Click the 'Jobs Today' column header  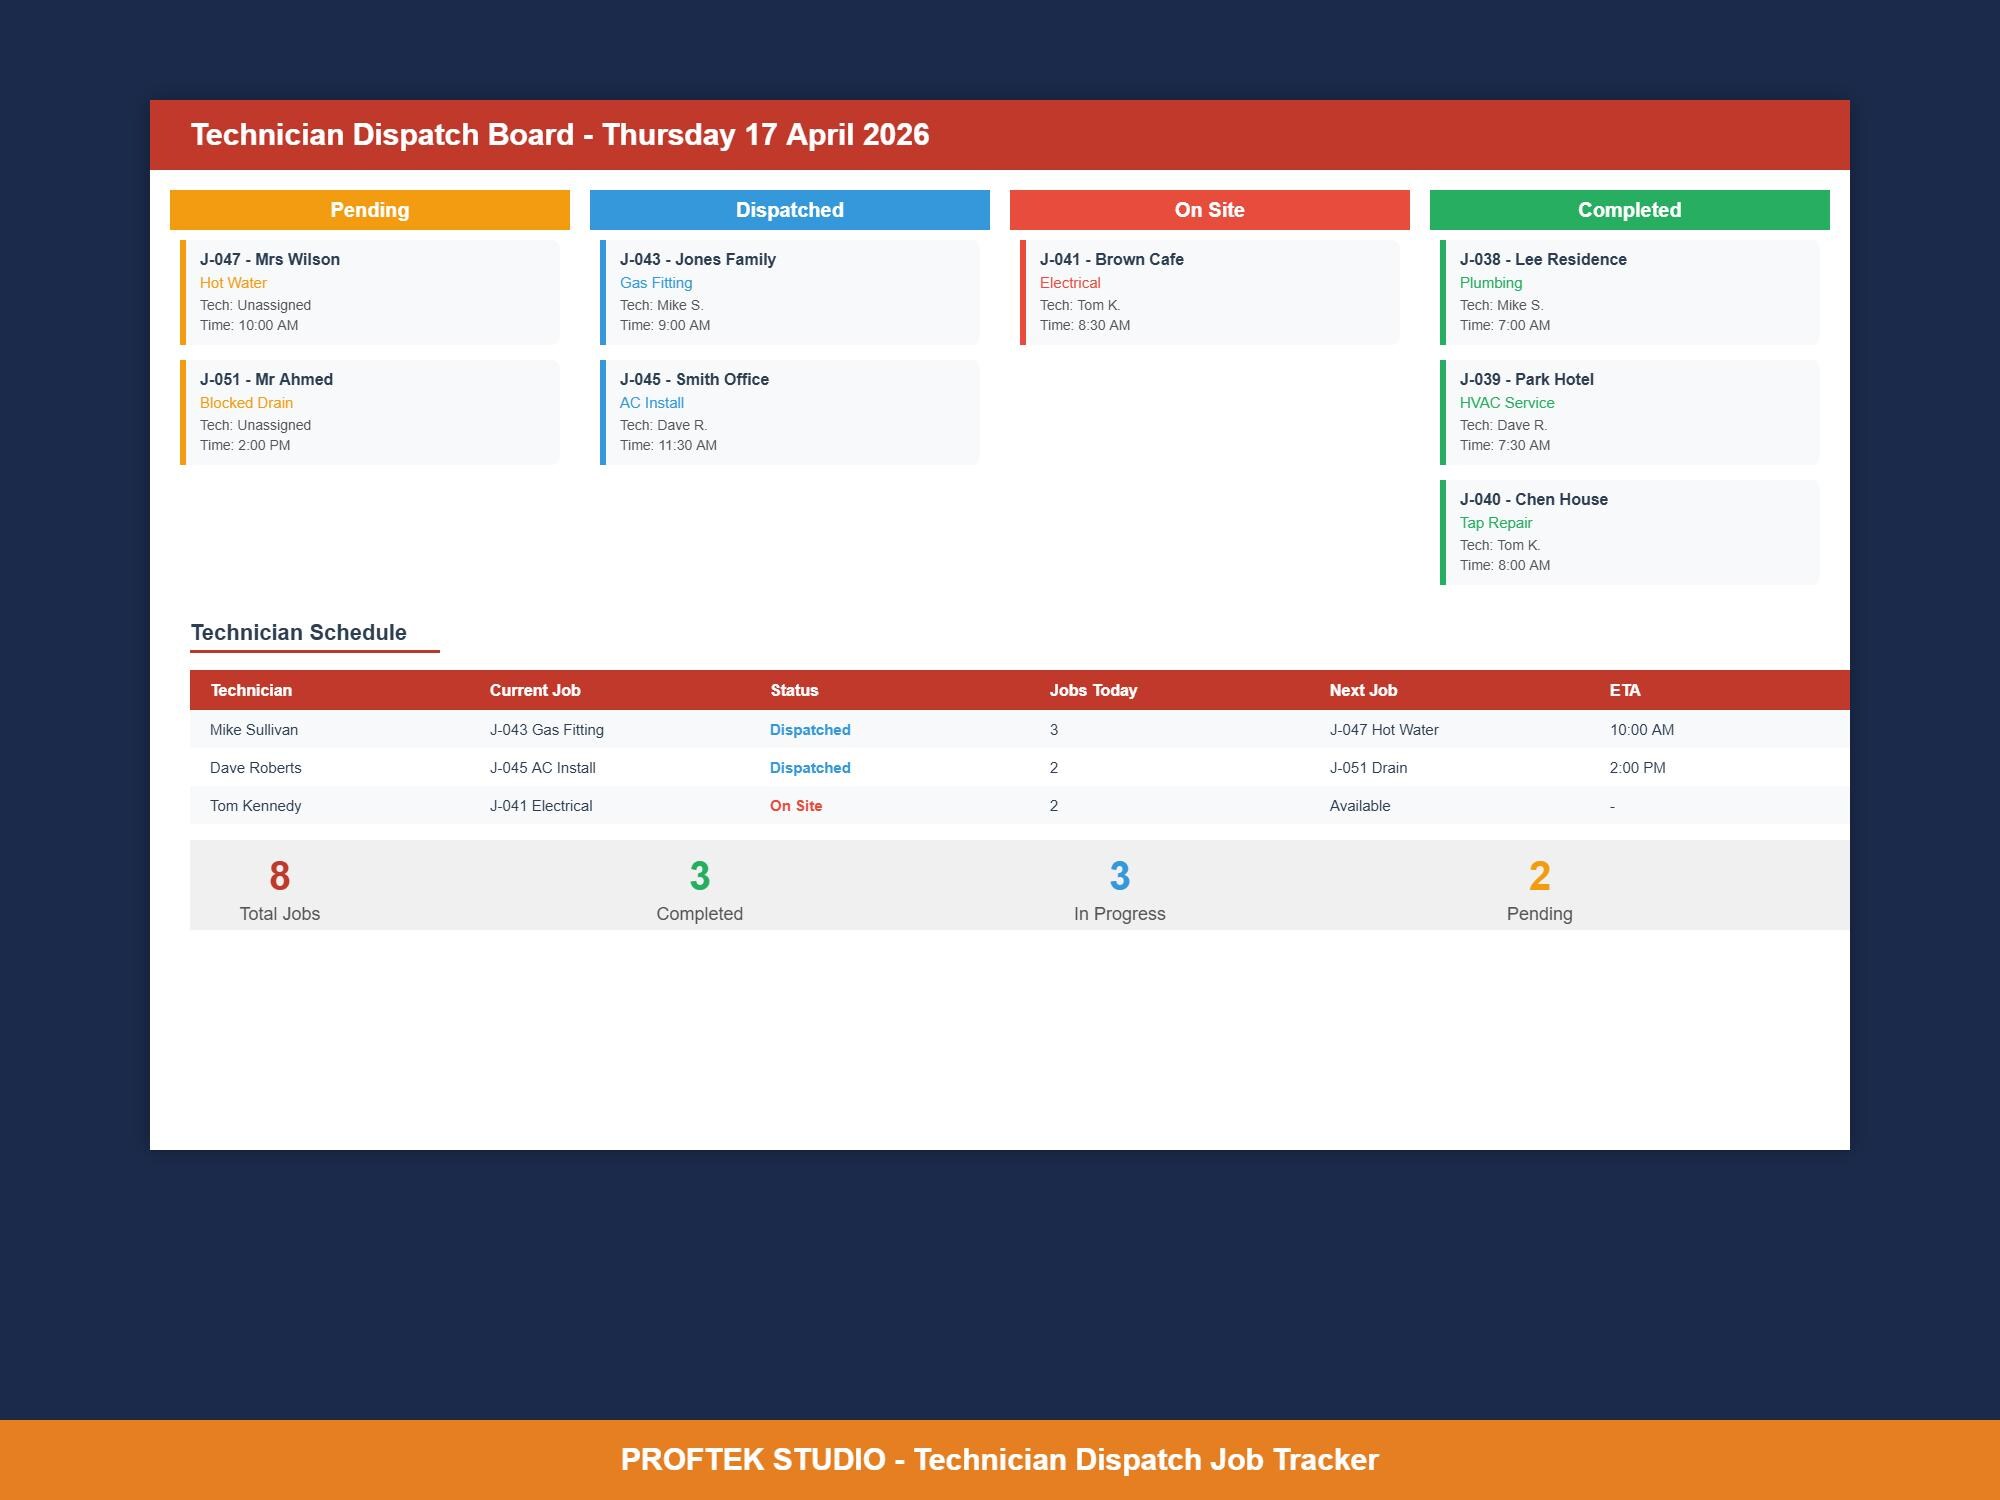(x=1093, y=690)
